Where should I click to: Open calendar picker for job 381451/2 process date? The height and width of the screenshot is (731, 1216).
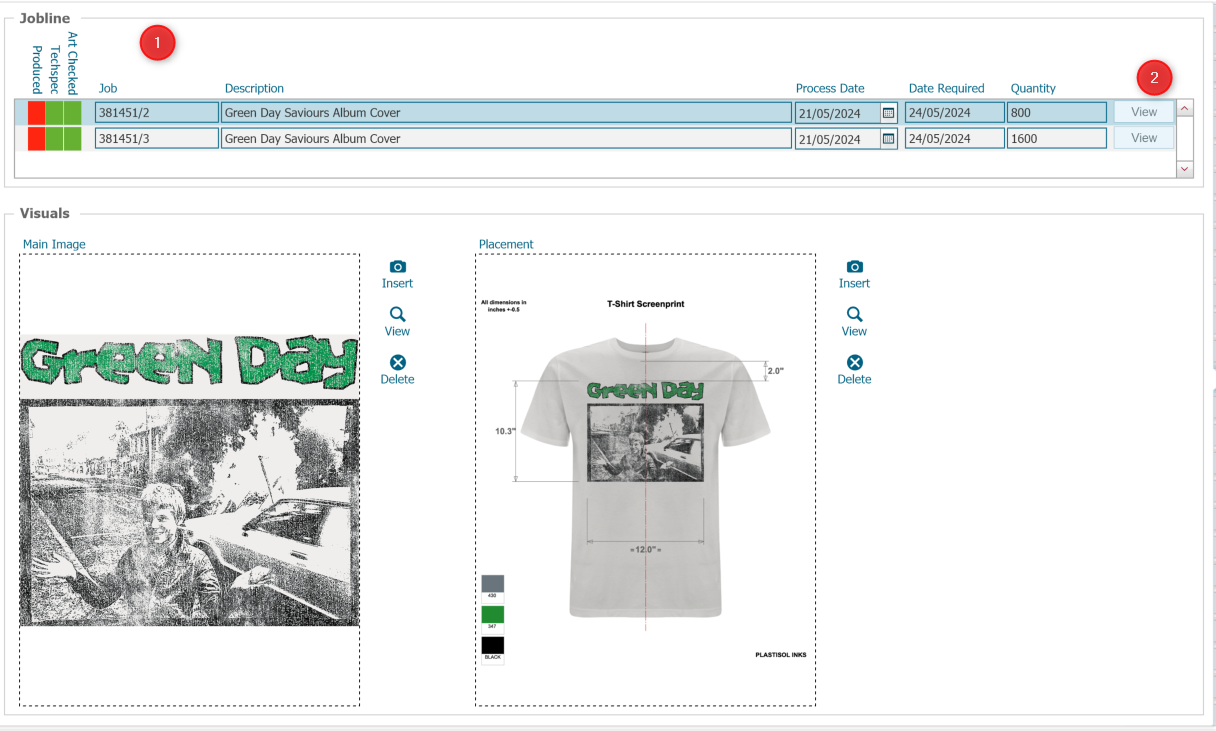(888, 113)
